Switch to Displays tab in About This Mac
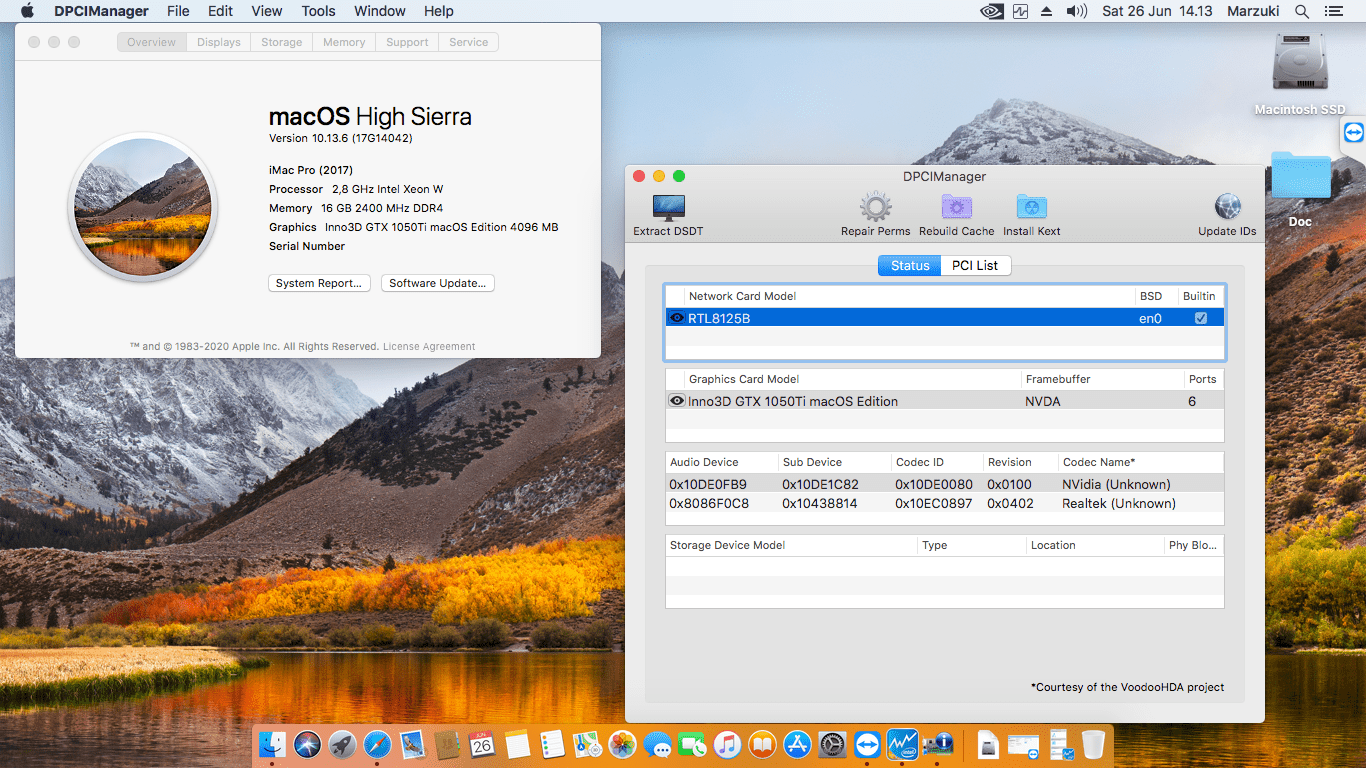 tap(219, 42)
